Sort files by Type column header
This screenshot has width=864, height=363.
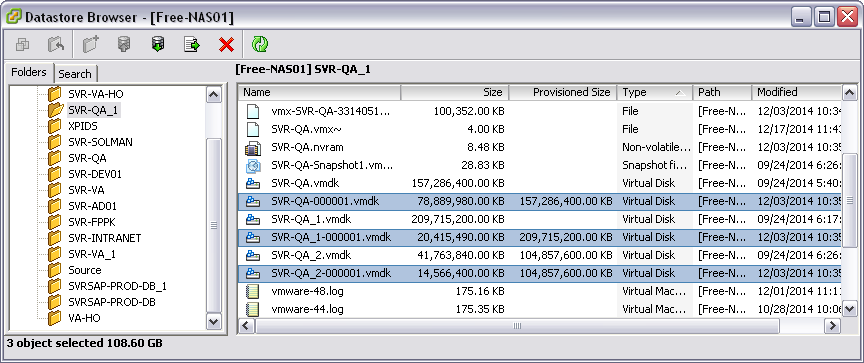click(655, 93)
